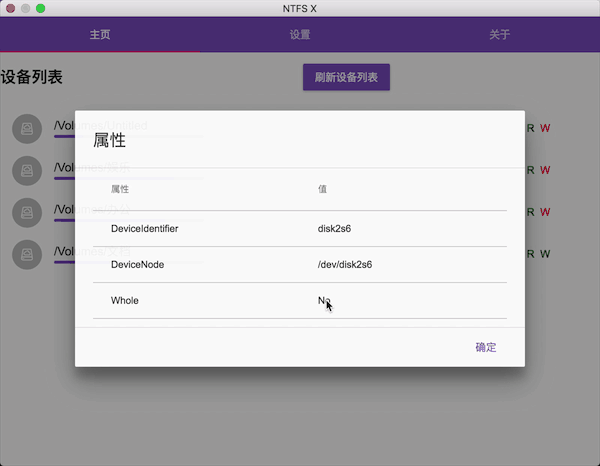Toggle the W indicator on the 文档 row
This screenshot has height=466, width=600.
545,254
